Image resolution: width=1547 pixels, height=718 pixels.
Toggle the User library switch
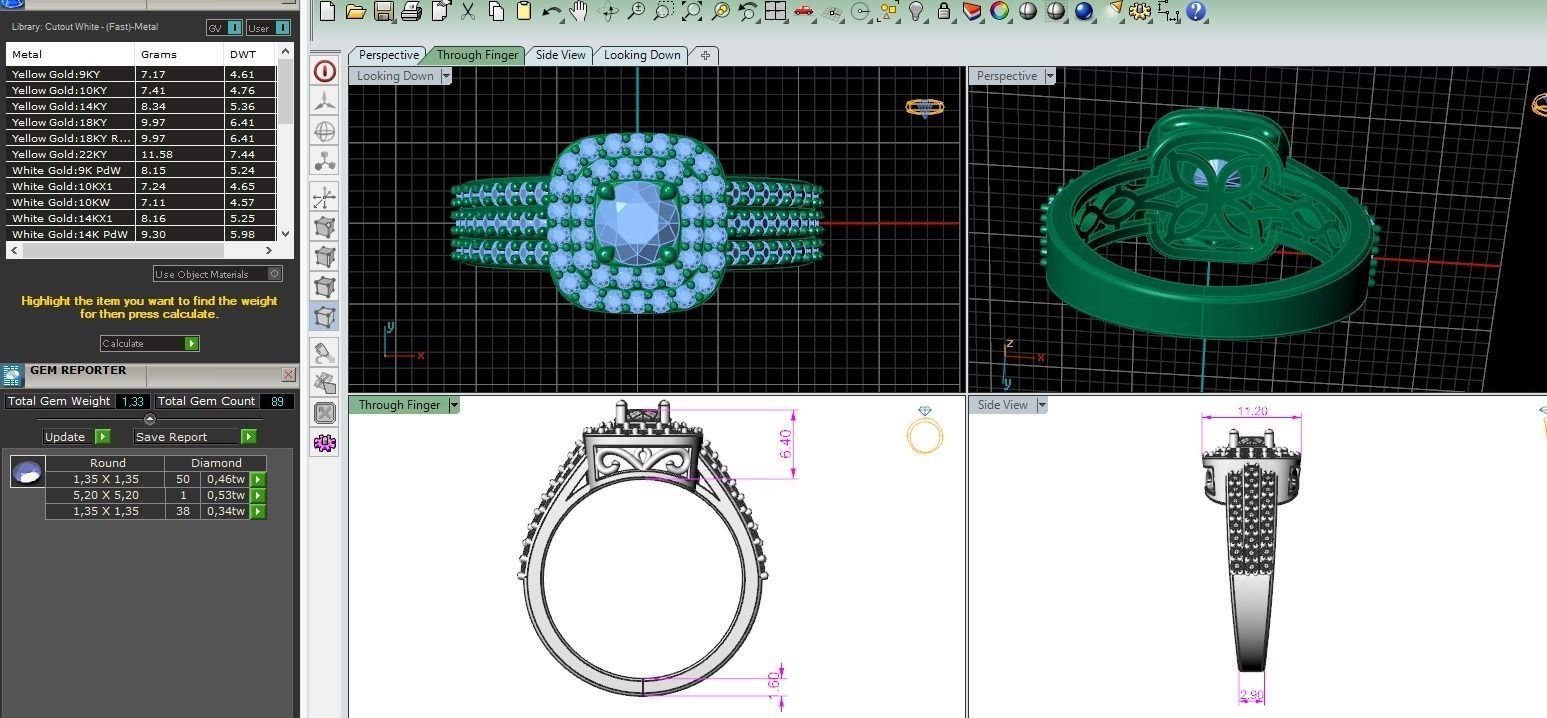(268, 28)
